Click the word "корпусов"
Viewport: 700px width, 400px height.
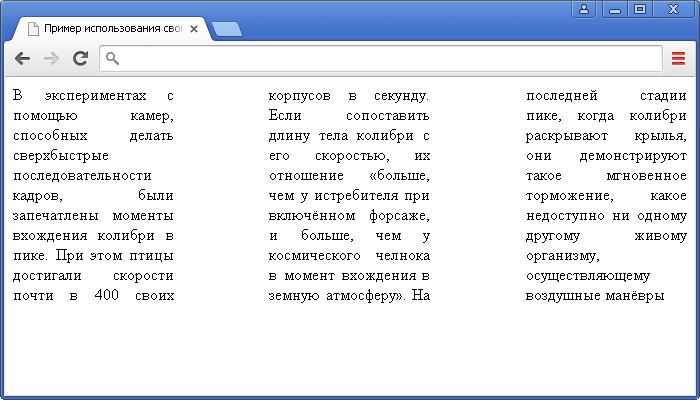pyautogui.click(x=300, y=96)
